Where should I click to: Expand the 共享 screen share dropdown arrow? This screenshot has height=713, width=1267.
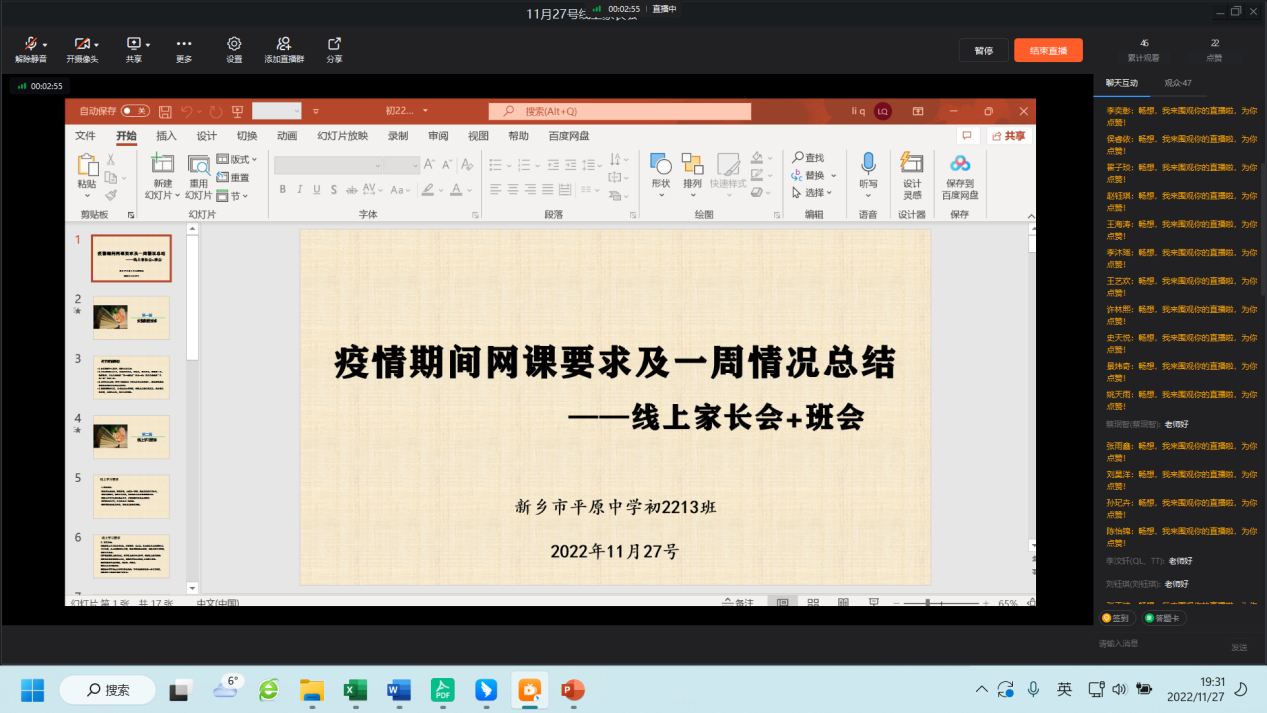coord(148,44)
